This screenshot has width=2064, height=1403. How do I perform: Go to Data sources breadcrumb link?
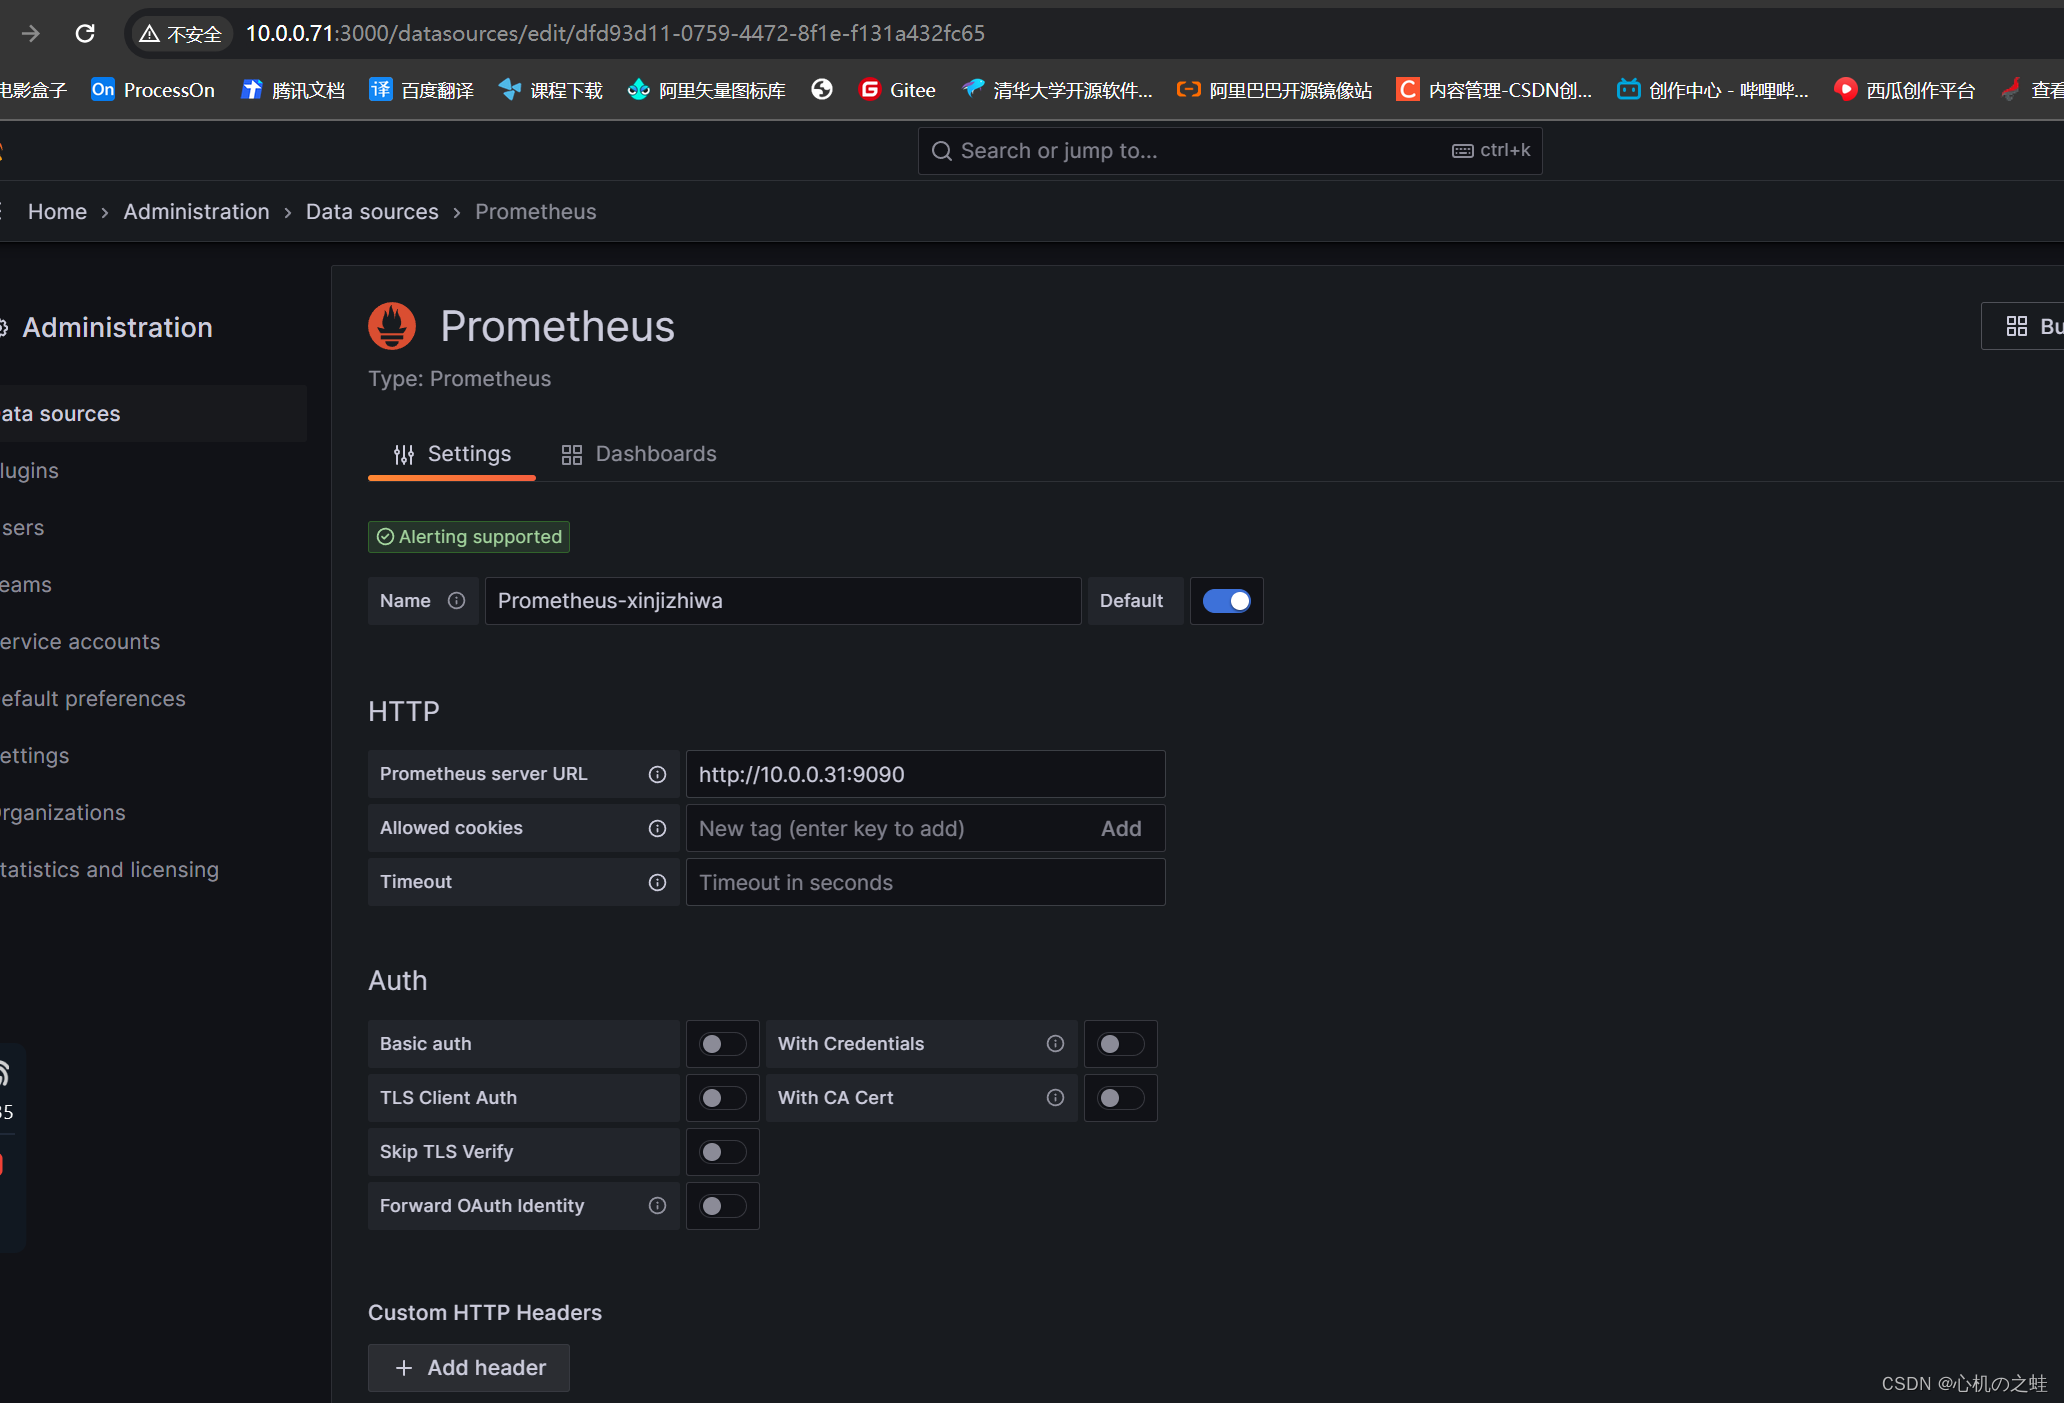[x=372, y=212]
